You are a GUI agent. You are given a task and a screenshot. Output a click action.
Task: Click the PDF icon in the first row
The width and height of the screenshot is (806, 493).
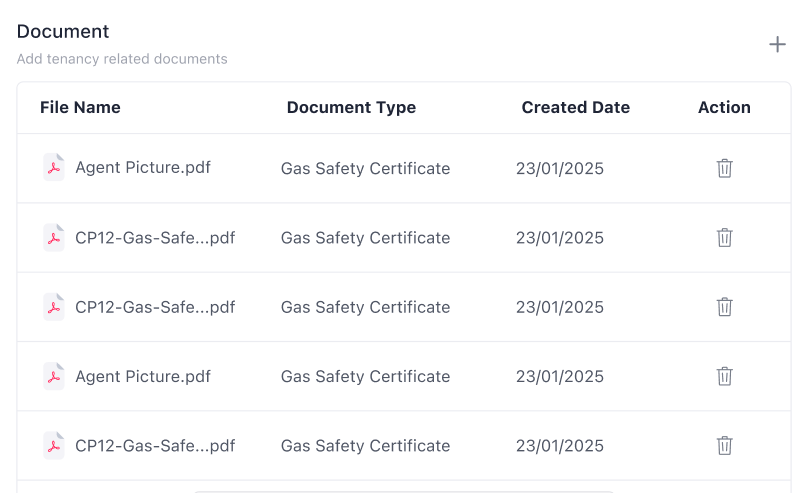pos(54,168)
